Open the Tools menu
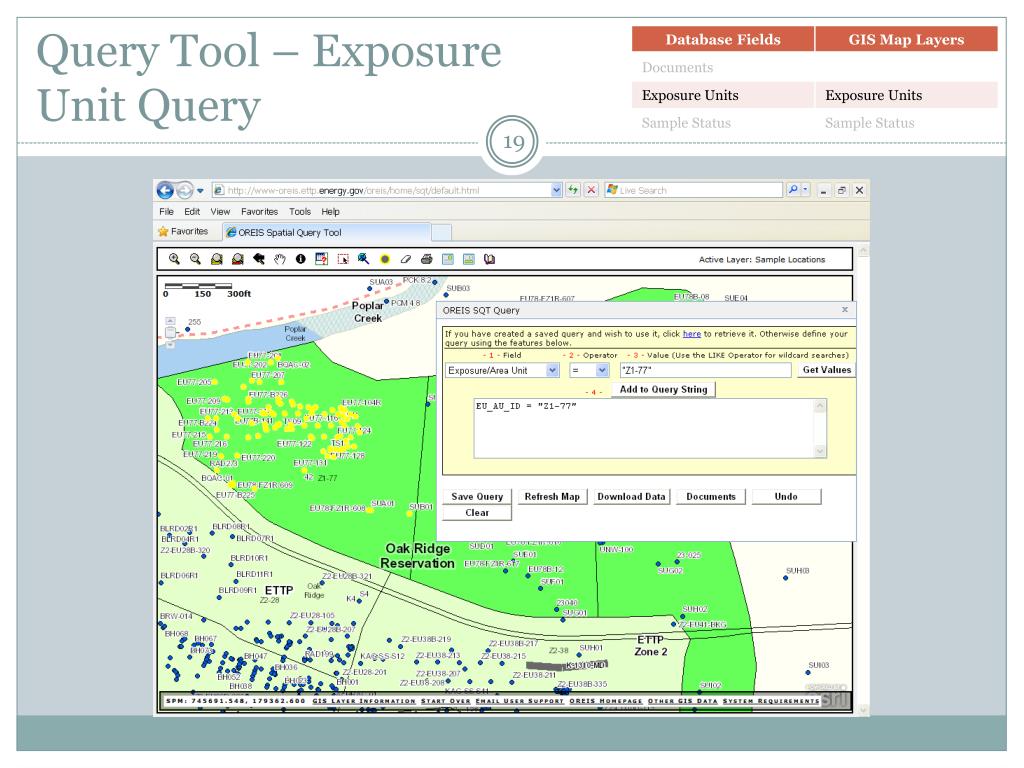This screenshot has width=1024, height=768. click(300, 212)
